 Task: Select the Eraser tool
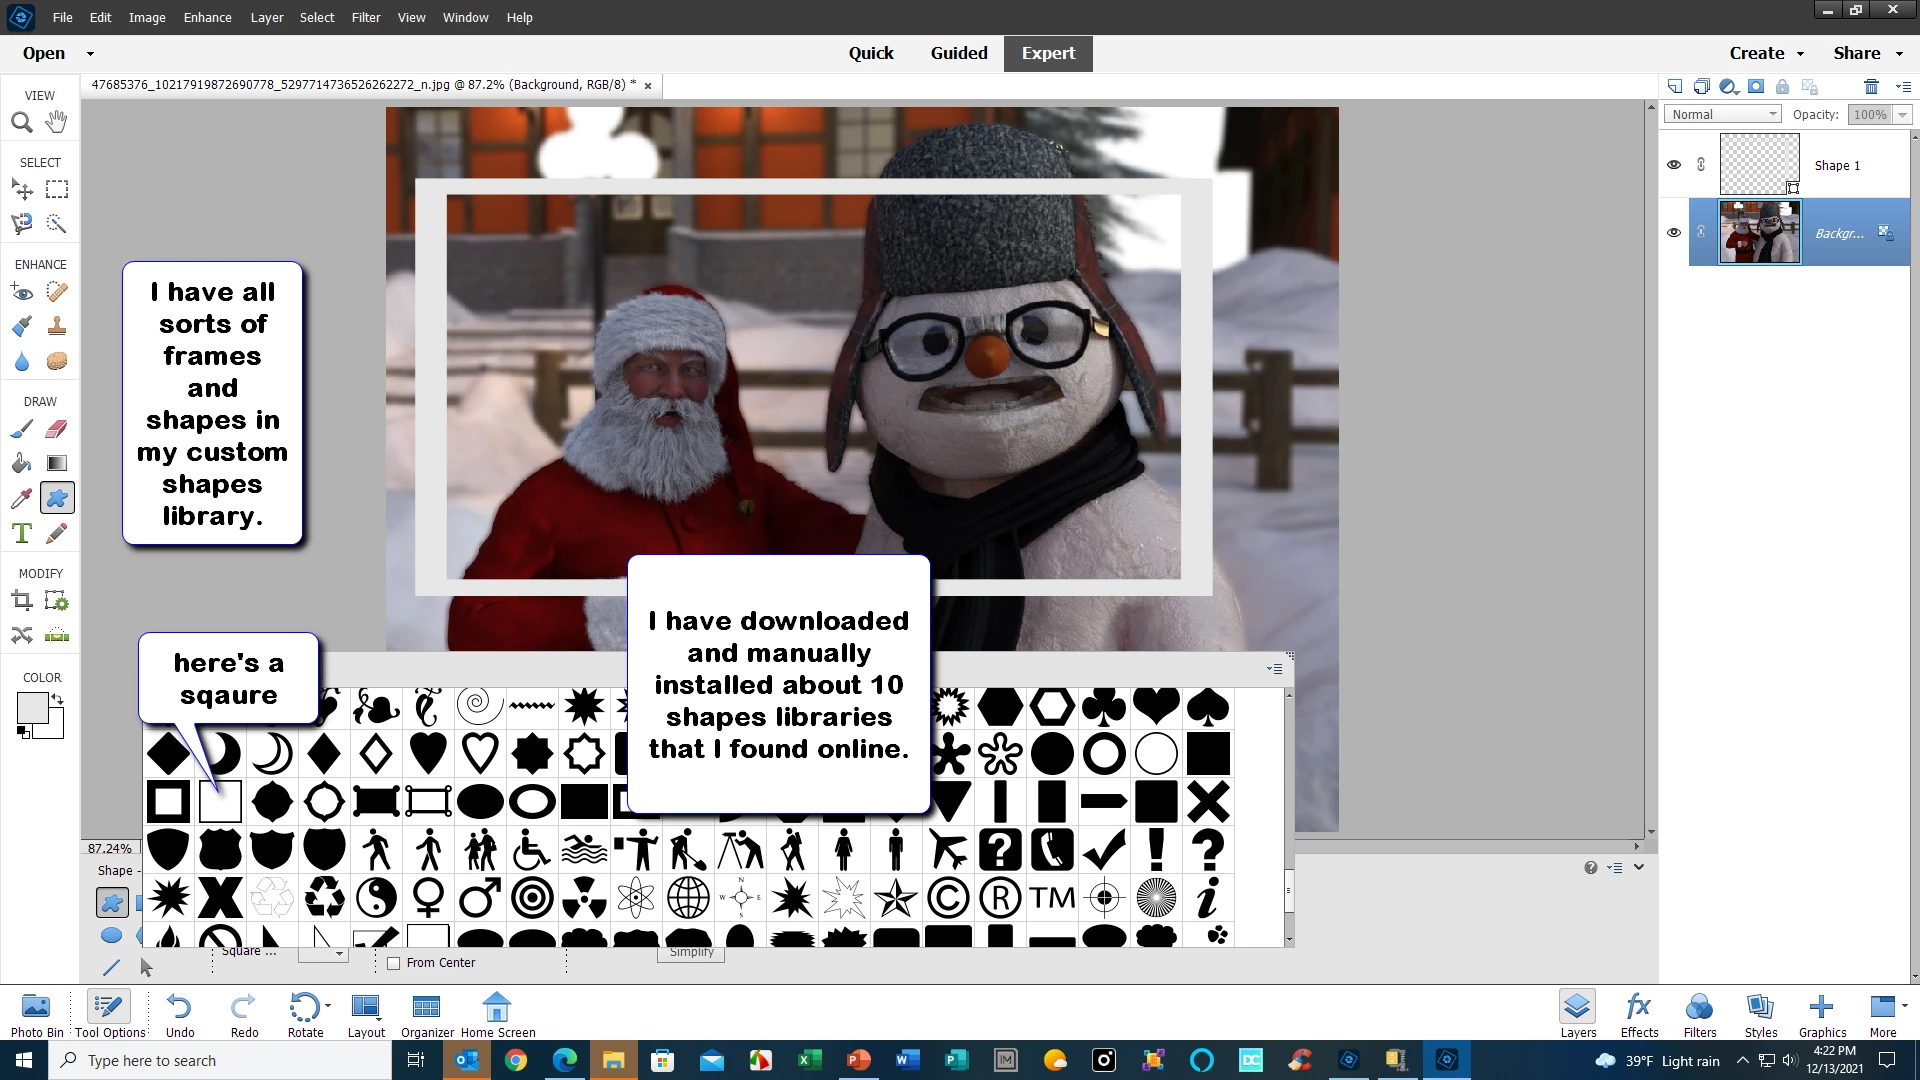[56, 429]
